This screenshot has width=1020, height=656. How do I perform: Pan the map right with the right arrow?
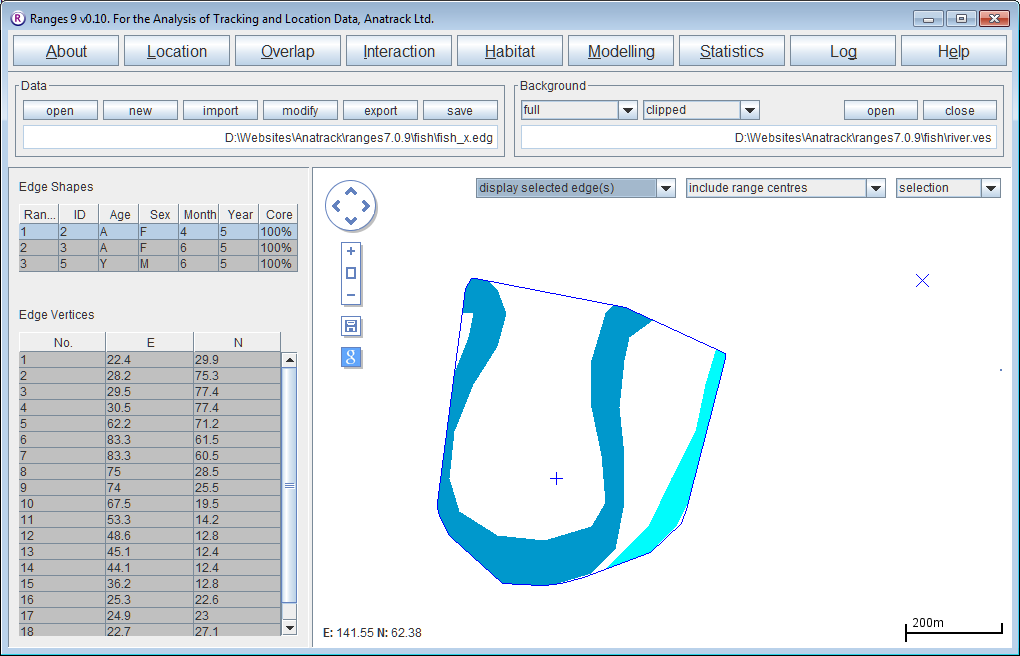tap(365, 207)
